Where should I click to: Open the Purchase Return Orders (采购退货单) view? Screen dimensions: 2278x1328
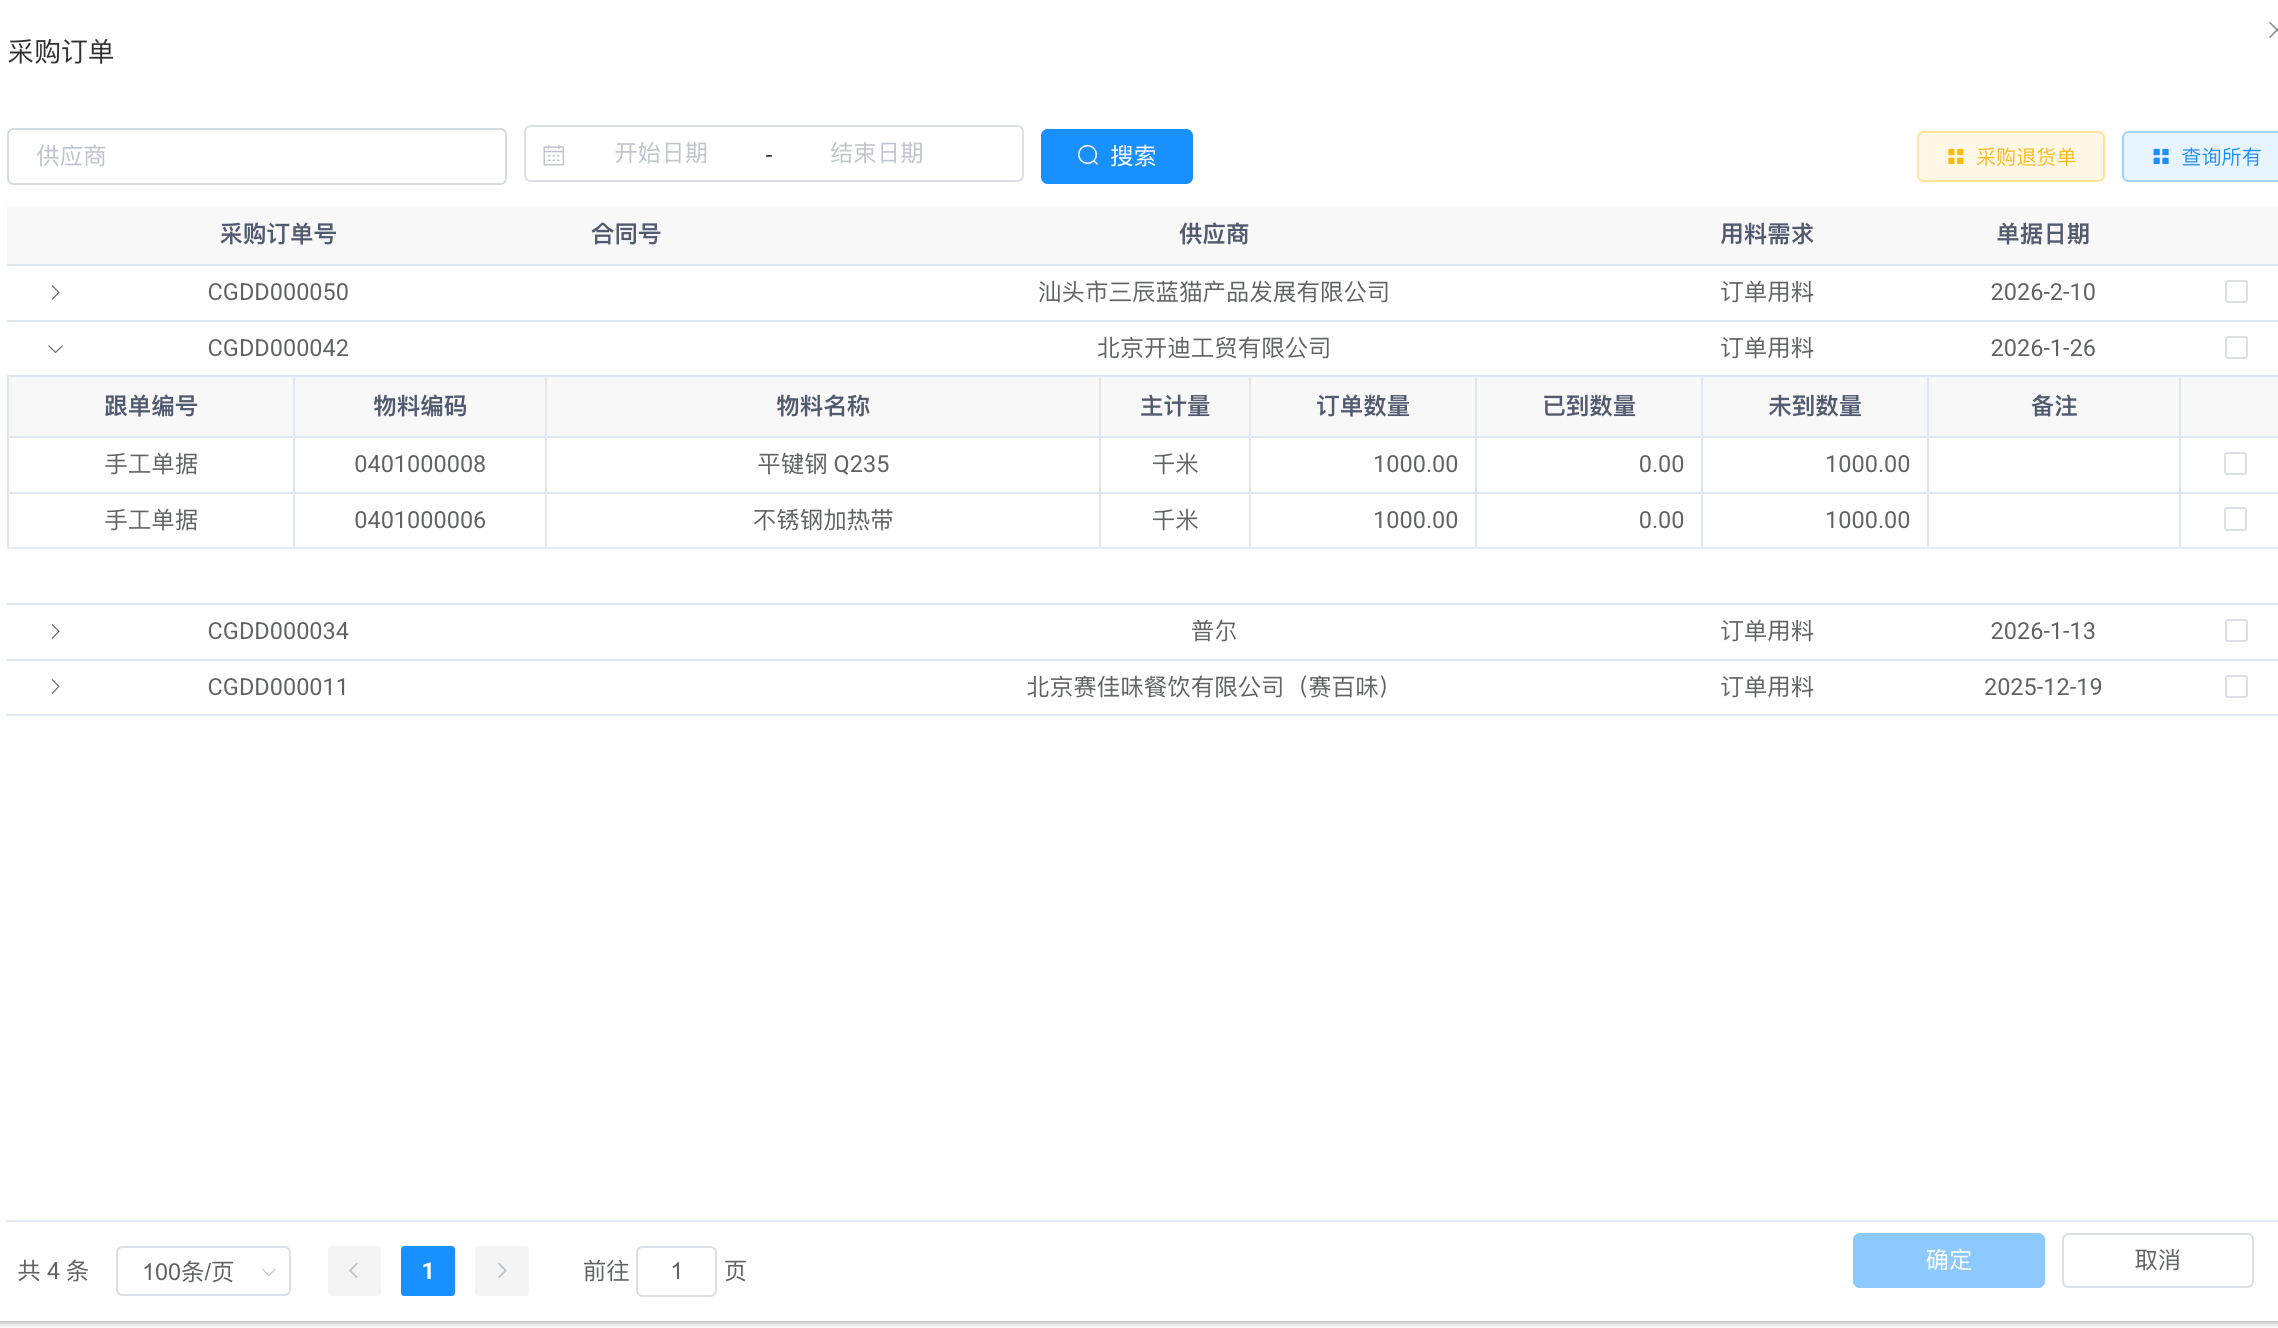point(2010,157)
